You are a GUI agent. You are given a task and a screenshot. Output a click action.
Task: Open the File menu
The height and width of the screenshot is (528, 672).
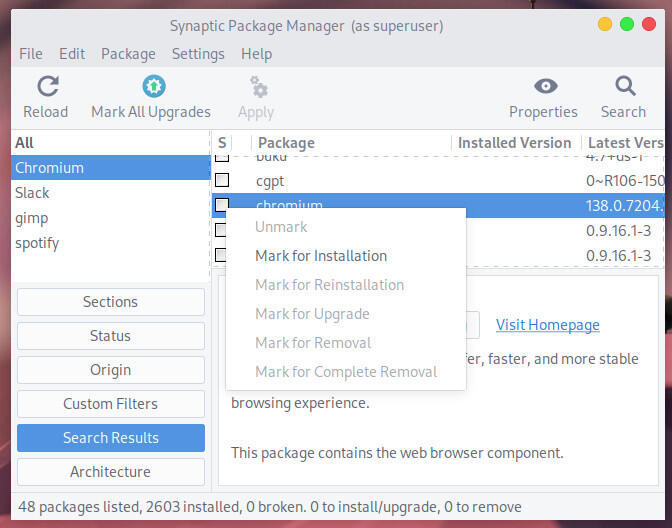31,54
